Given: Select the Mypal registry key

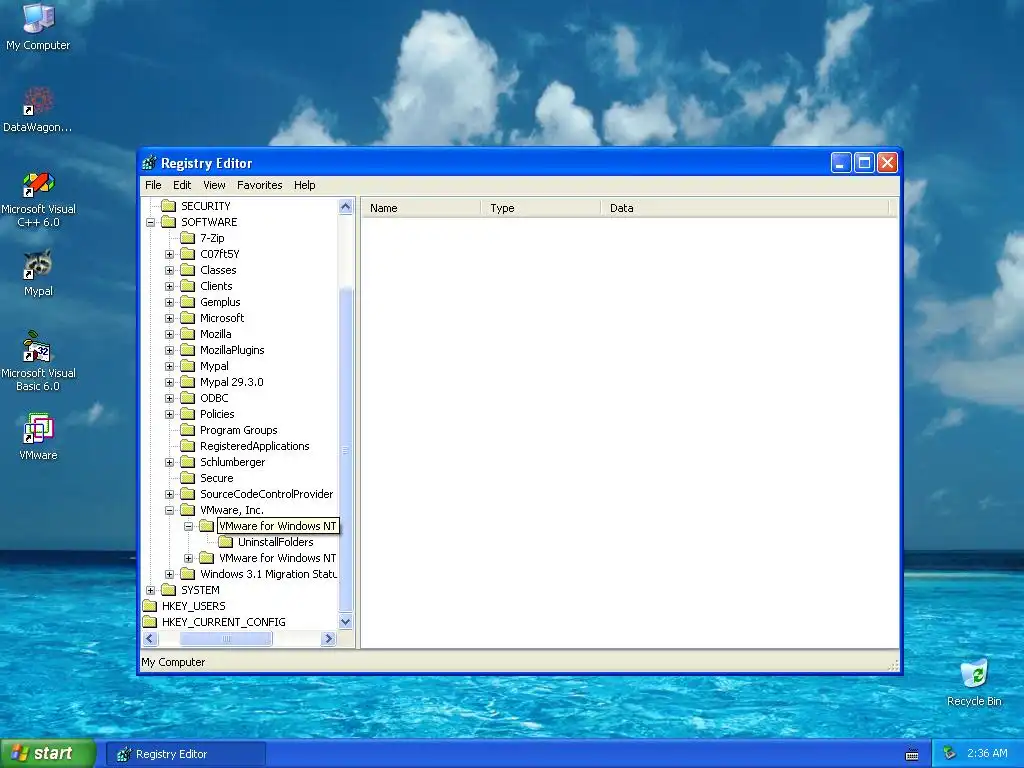Looking at the screenshot, I should [214, 366].
